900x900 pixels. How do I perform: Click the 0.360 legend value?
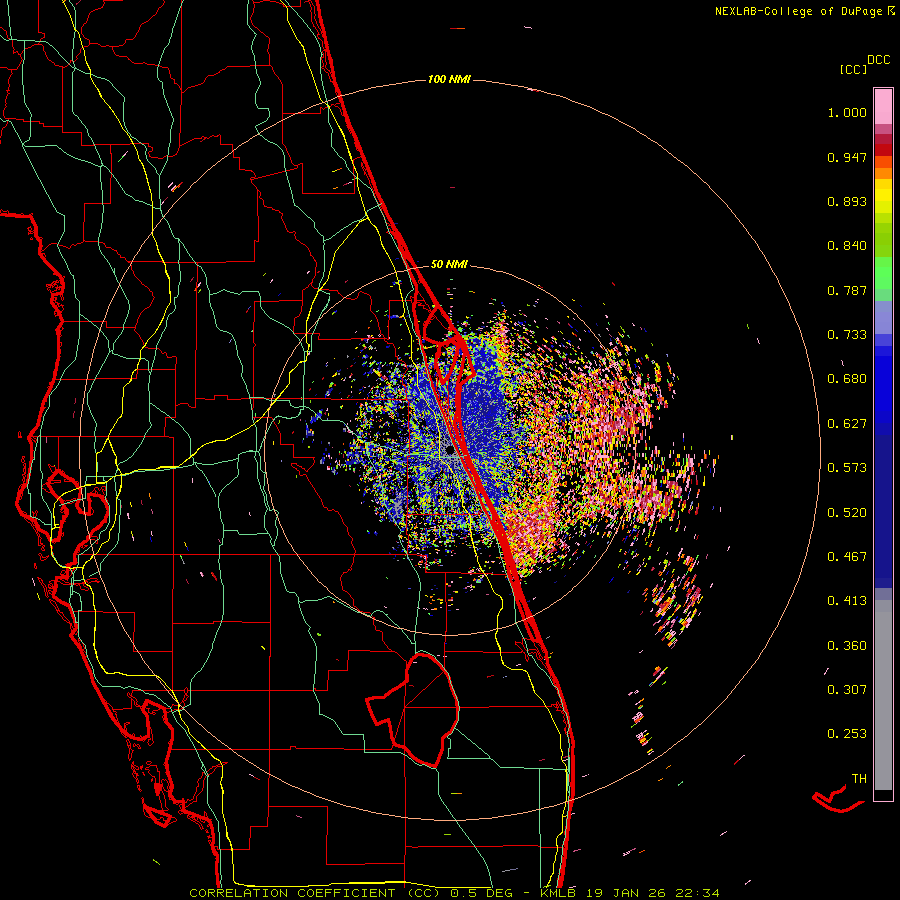coord(847,646)
